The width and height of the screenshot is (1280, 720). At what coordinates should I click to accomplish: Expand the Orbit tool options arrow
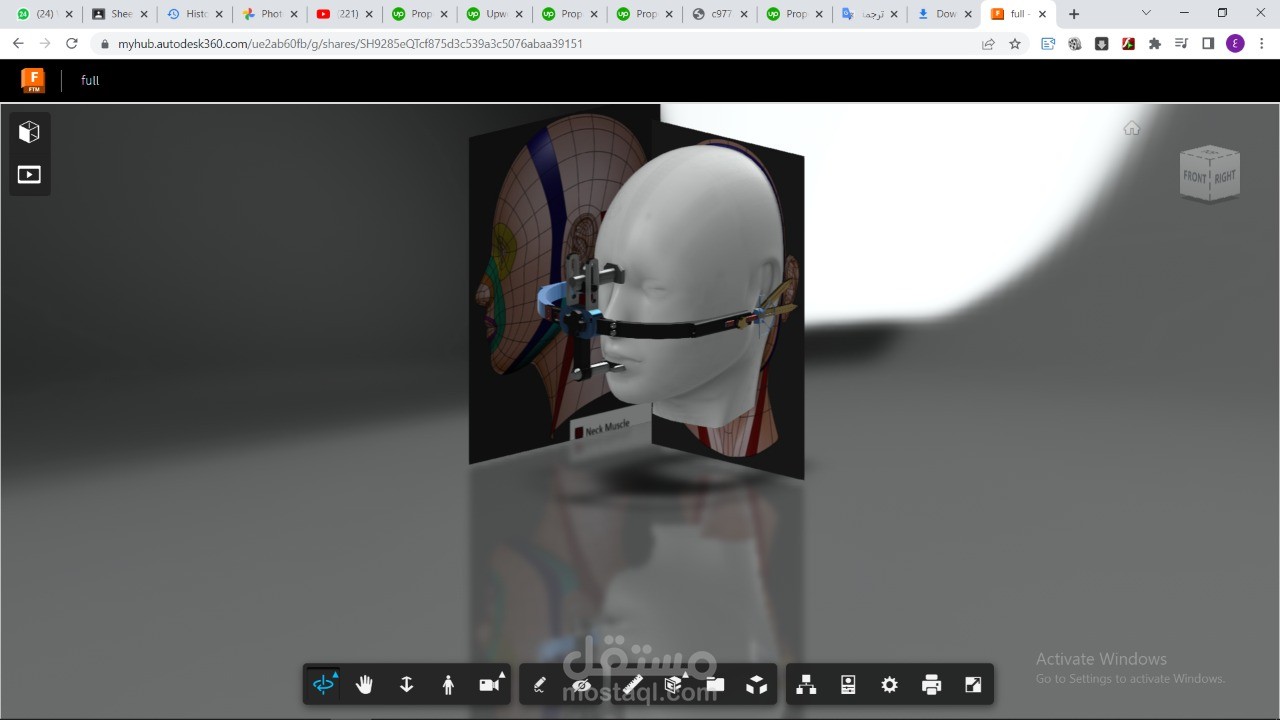click(335, 676)
